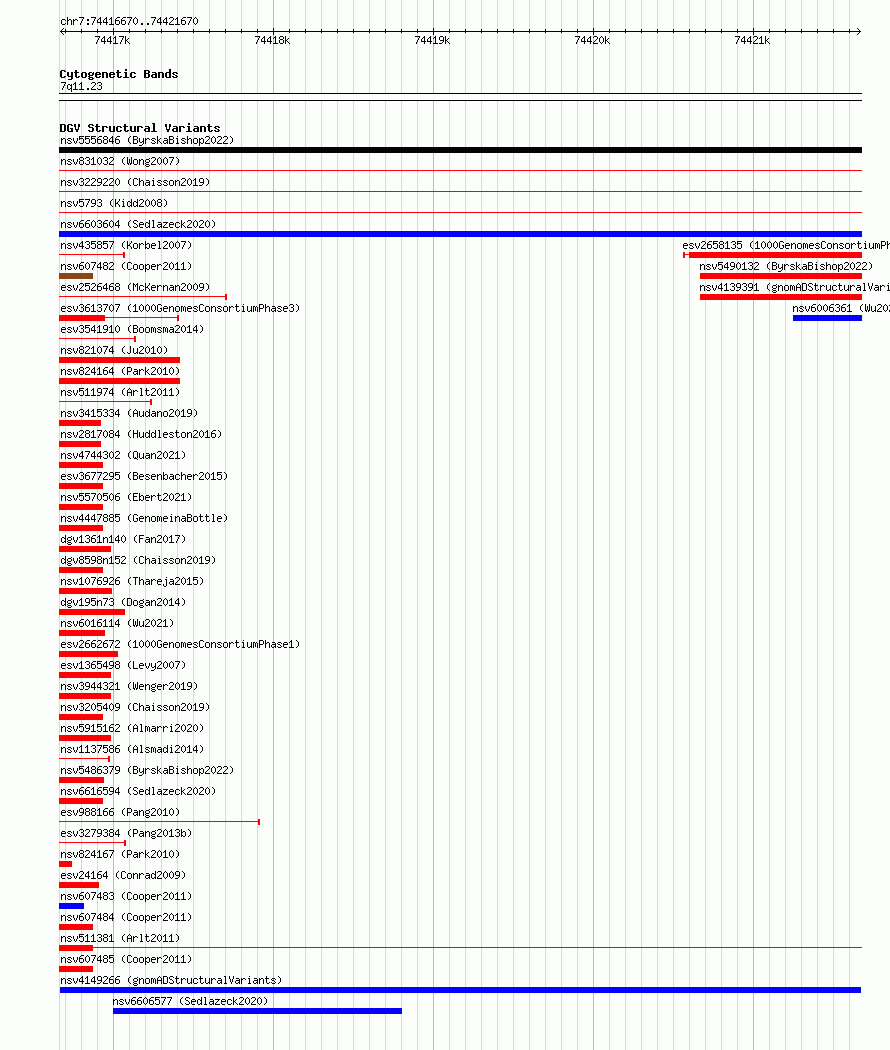Image resolution: width=890 pixels, height=1050 pixels.
Task: Select nsv1076926 (Thareja2015) label
Action: point(132,581)
